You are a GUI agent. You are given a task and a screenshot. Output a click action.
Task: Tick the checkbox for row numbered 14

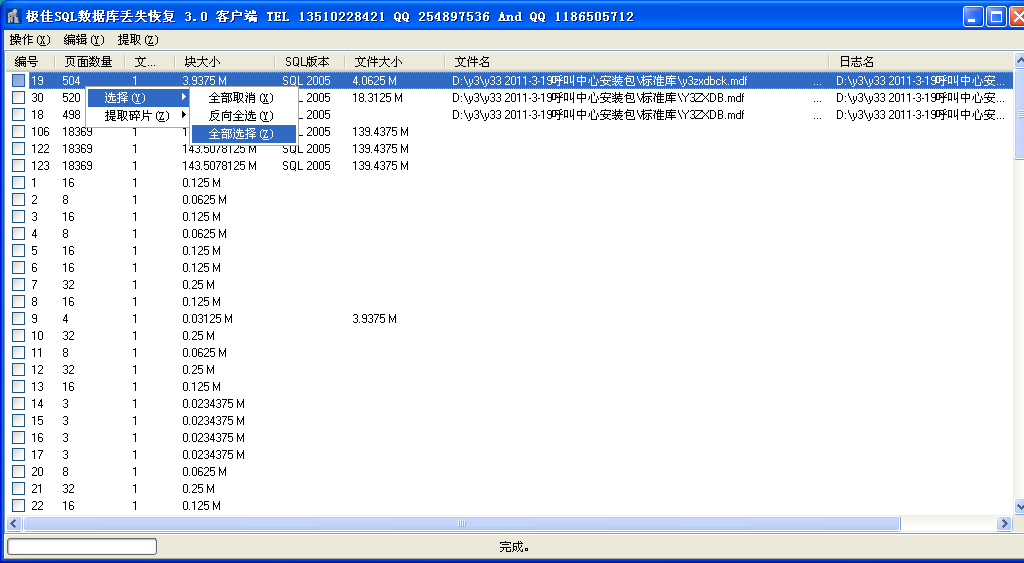point(18,403)
